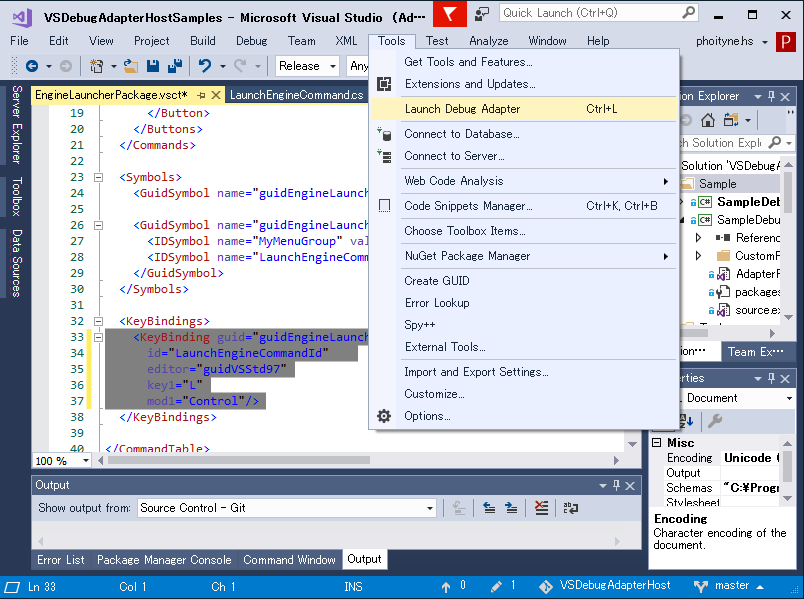Open the send feedback icon
The height and width of the screenshot is (600, 804).
[481, 14]
